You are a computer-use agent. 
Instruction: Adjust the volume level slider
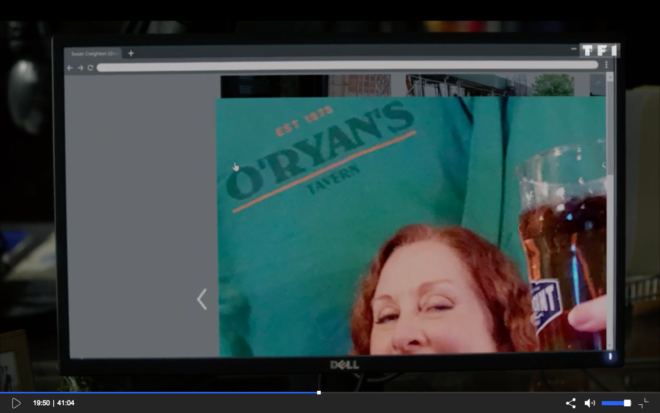click(616, 403)
